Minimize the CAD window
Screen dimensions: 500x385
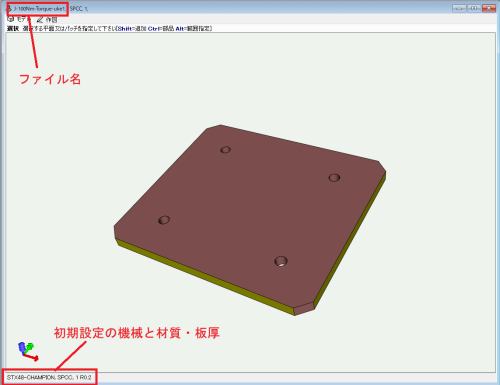(459, 8)
